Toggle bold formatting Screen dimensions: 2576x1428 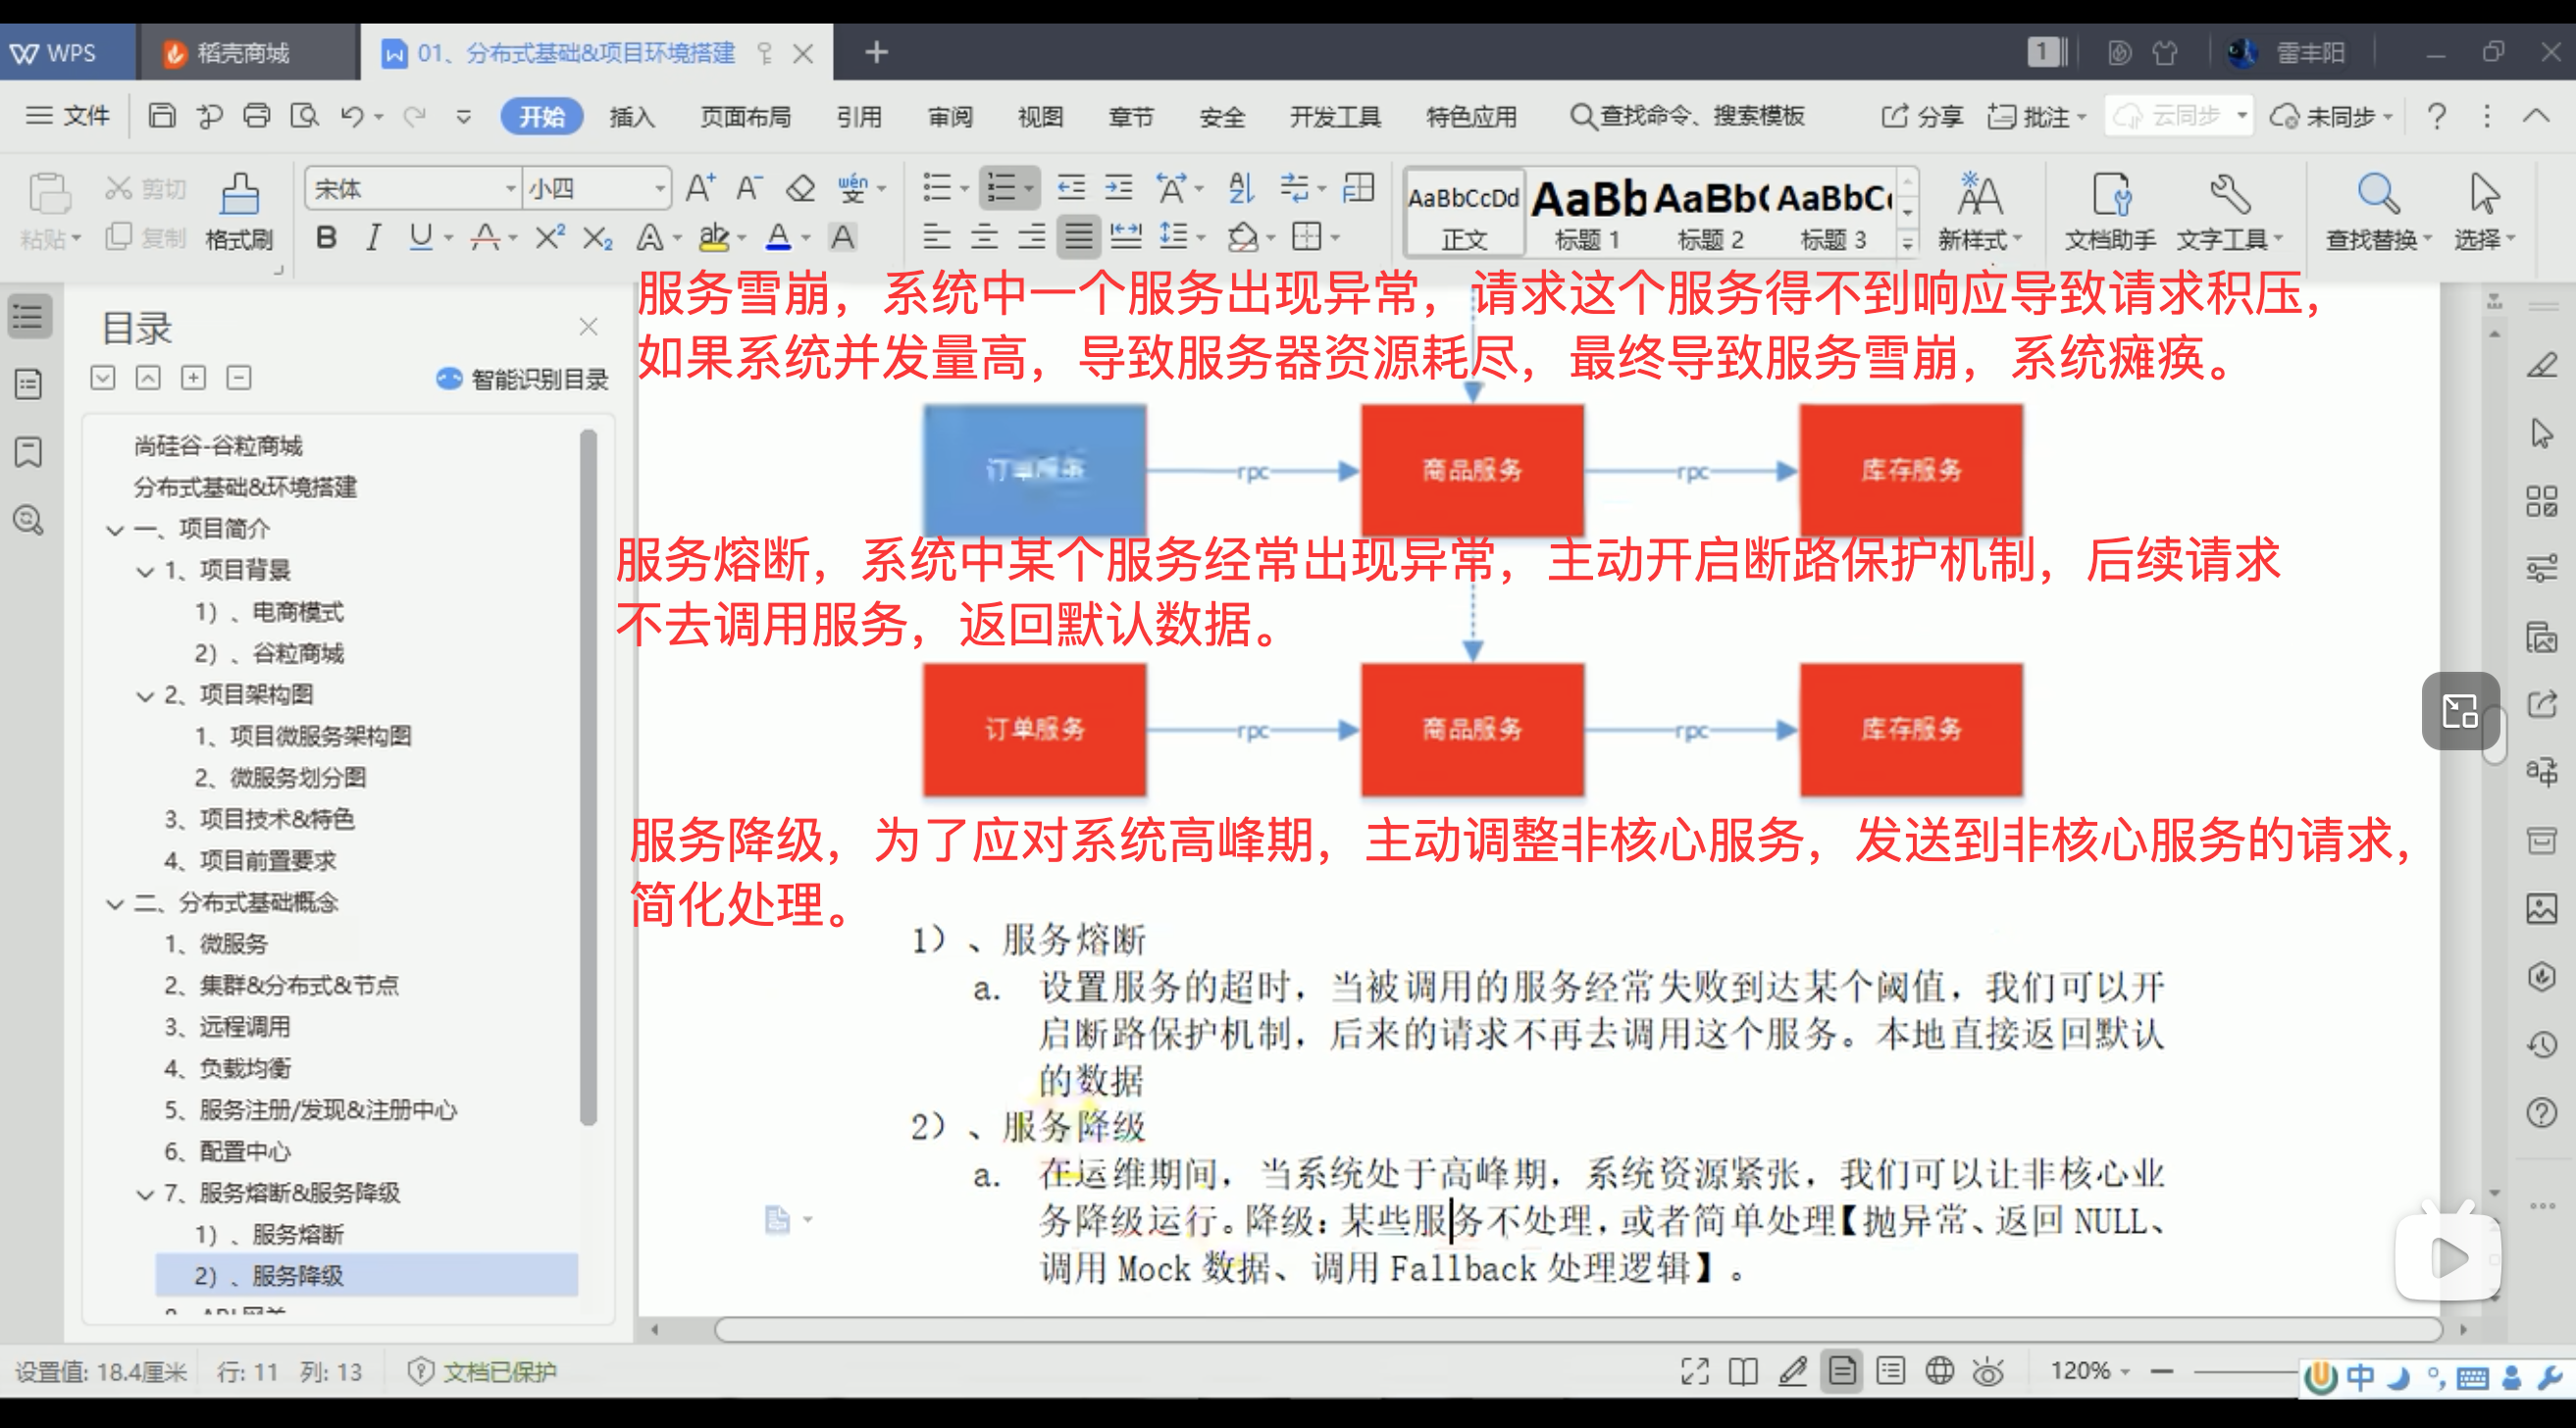point(326,238)
